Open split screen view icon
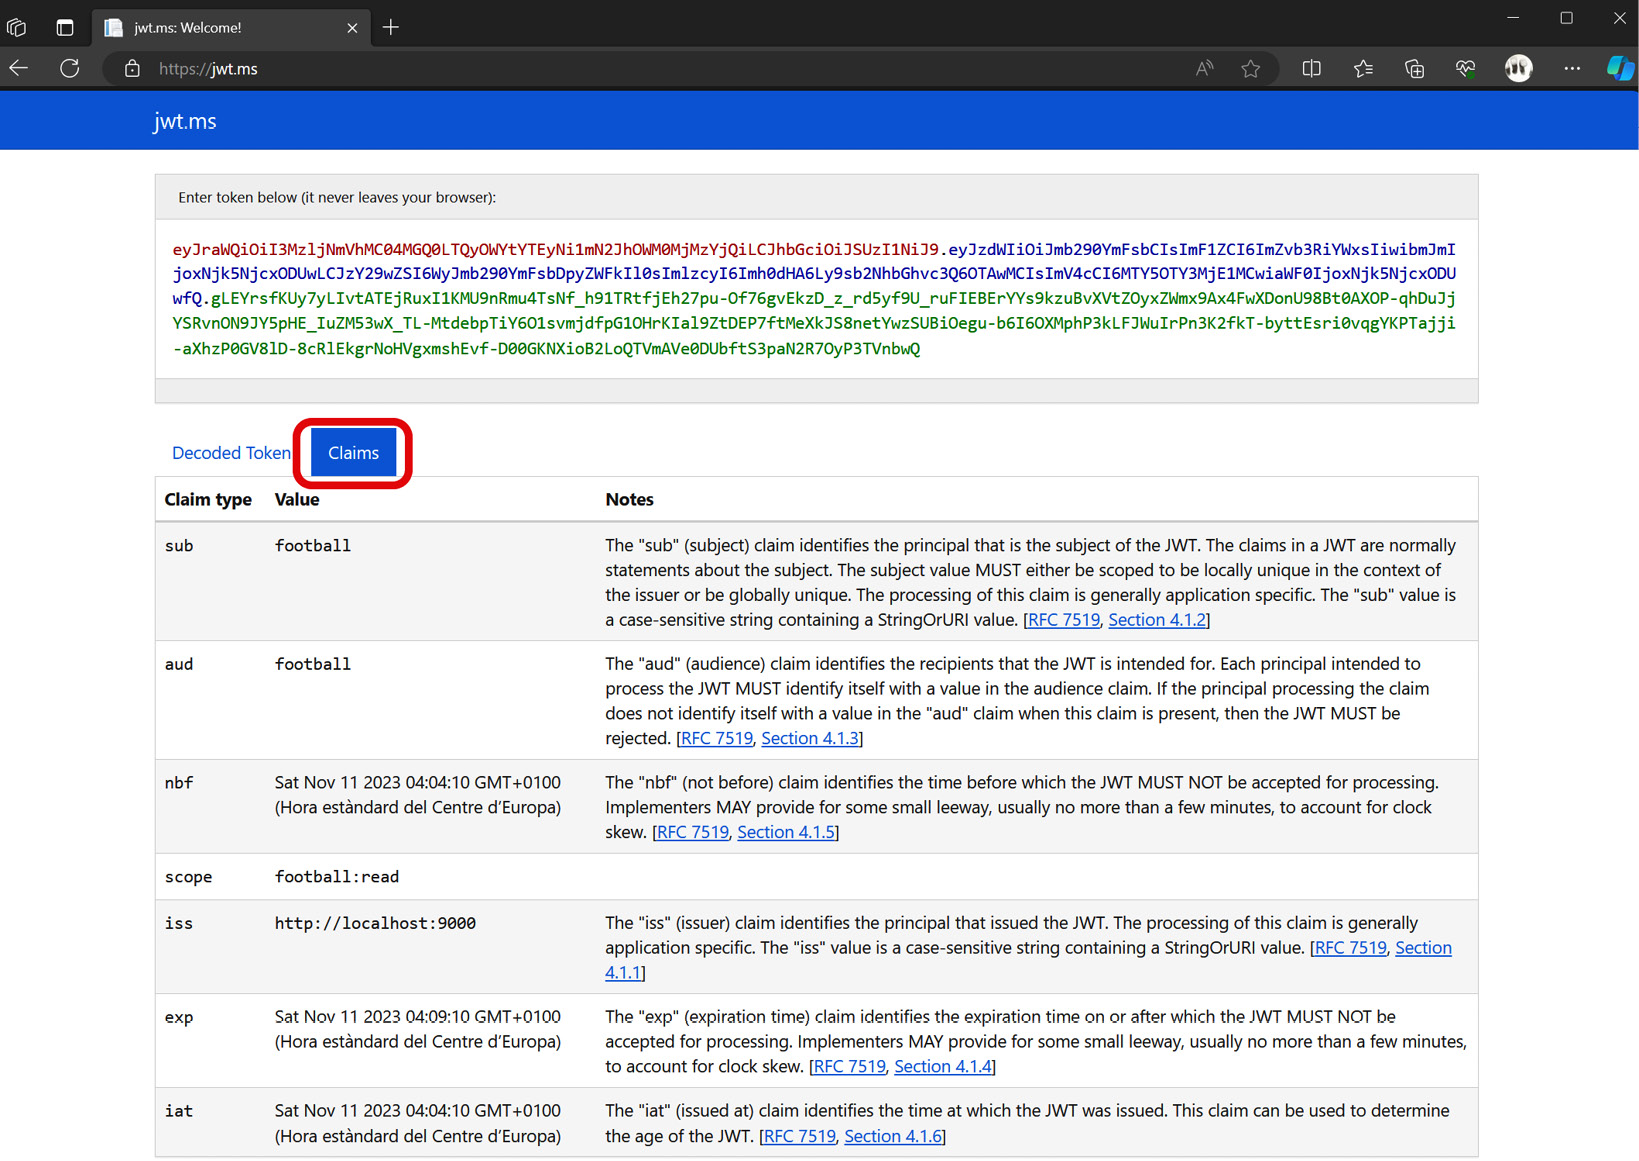Image resolution: width=1639 pixels, height=1161 pixels. click(1311, 68)
